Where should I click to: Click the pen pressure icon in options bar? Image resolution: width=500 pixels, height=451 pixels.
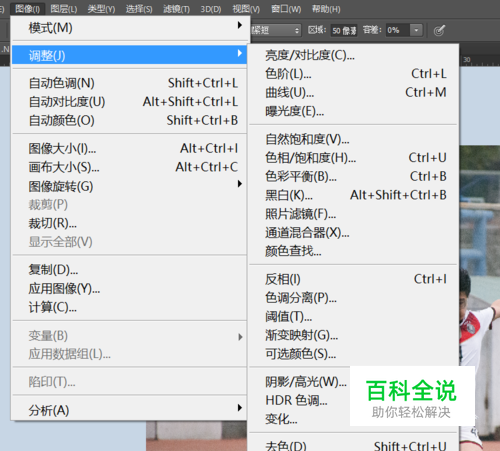(x=439, y=31)
